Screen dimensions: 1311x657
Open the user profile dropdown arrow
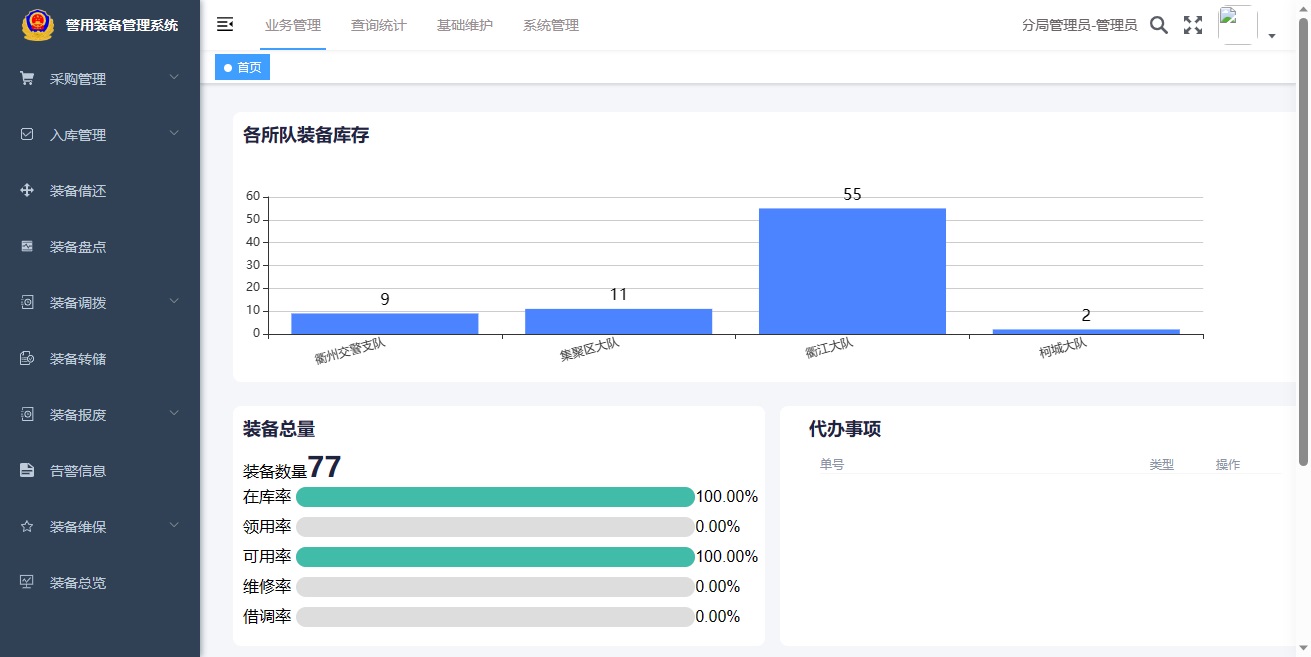click(1272, 36)
